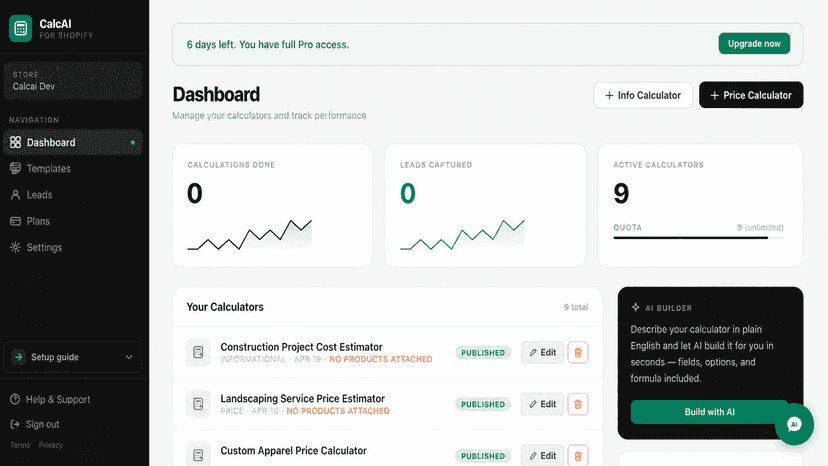The width and height of the screenshot is (828, 466).
Task: Click Published badge of Landscaping Service Price Estimator
Action: (483, 405)
